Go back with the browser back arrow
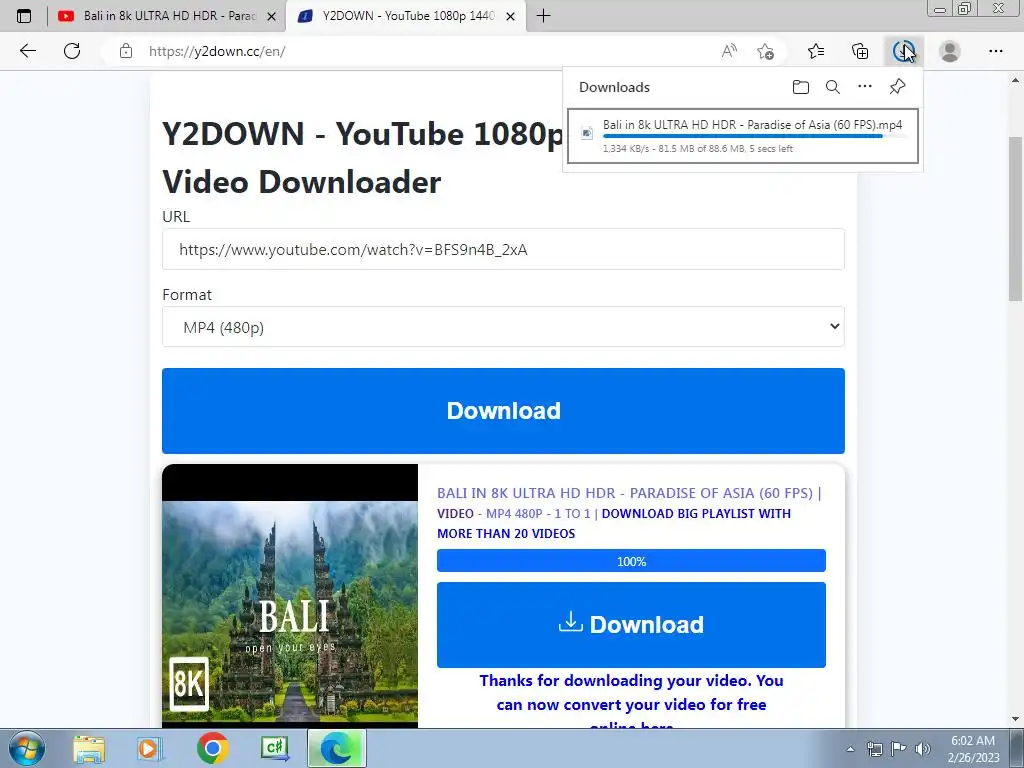 27,51
